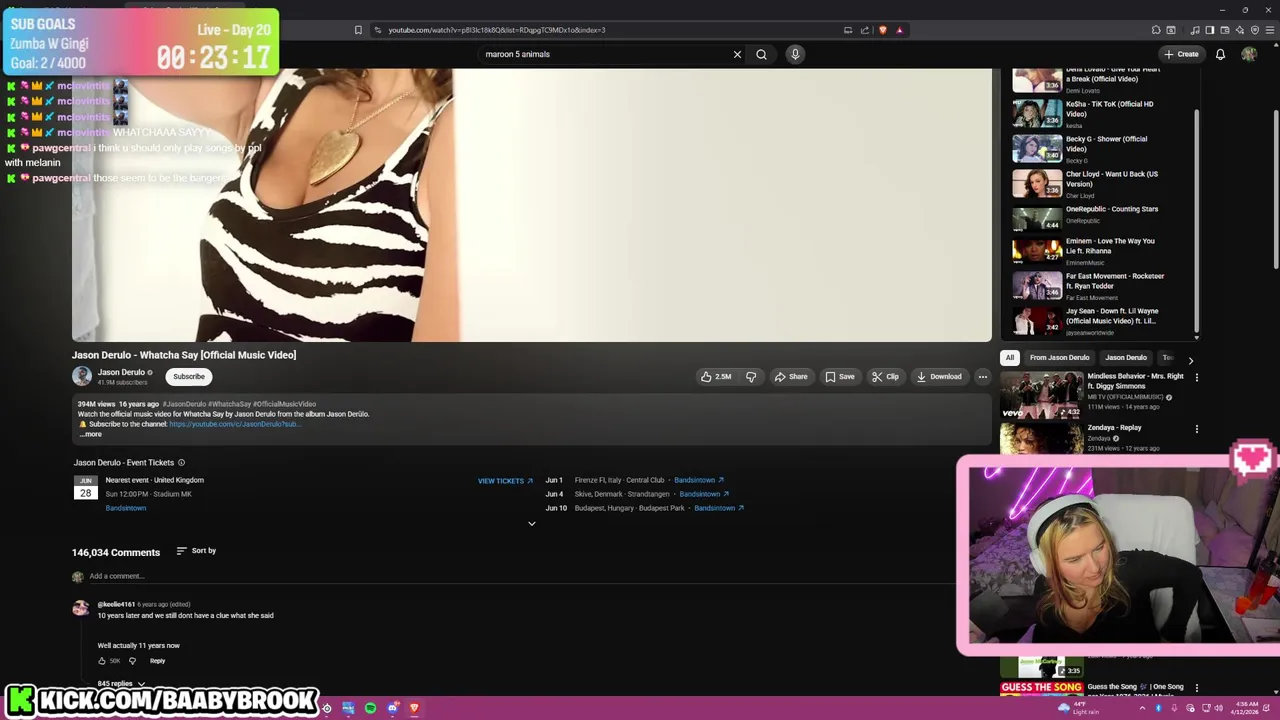
Task: Click the VIEW TICKETS link
Action: click(505, 481)
